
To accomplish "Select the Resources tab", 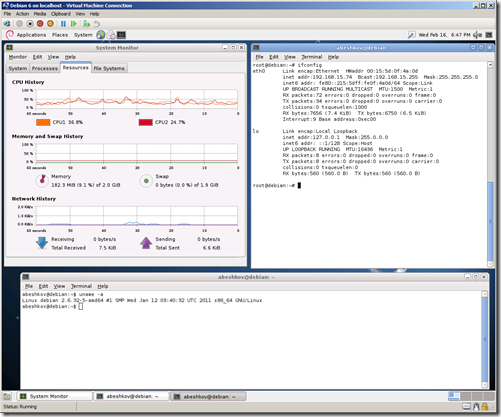I will point(76,68).
